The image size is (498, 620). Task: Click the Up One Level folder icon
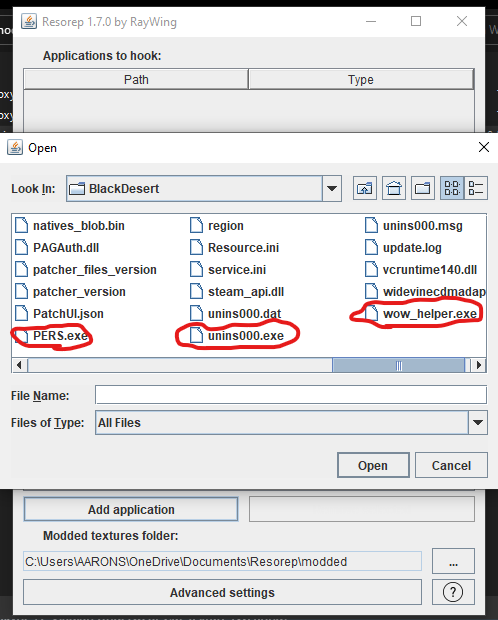[x=365, y=189]
